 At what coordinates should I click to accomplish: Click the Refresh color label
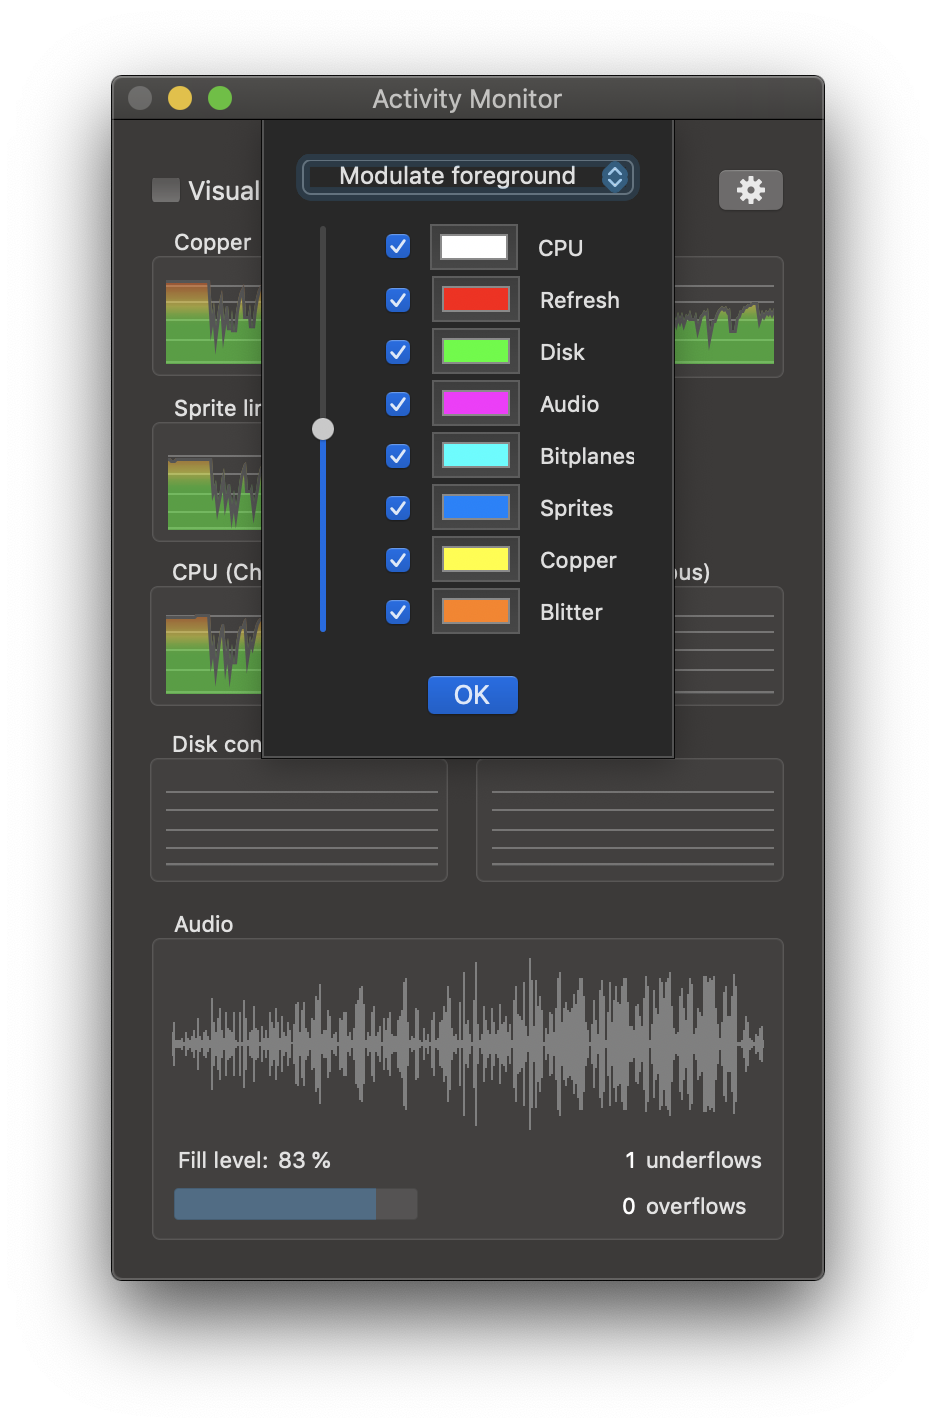tap(580, 300)
